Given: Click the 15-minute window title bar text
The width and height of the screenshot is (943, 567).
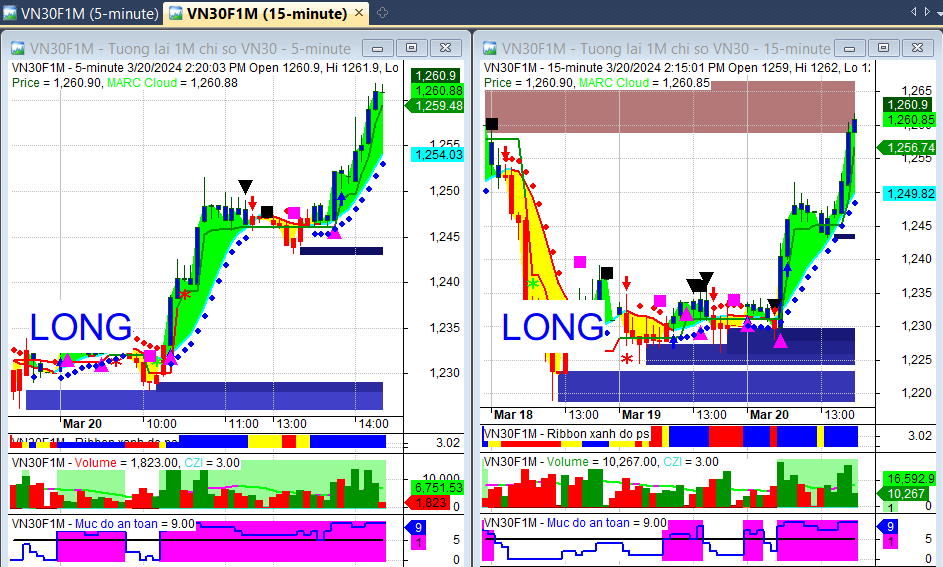Looking at the screenshot, I should point(666,49).
